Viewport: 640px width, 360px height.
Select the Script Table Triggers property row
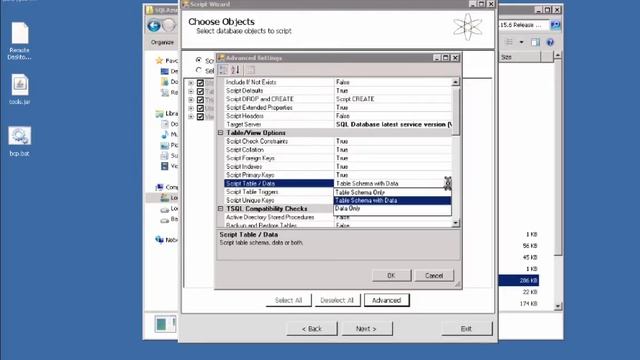(279, 192)
